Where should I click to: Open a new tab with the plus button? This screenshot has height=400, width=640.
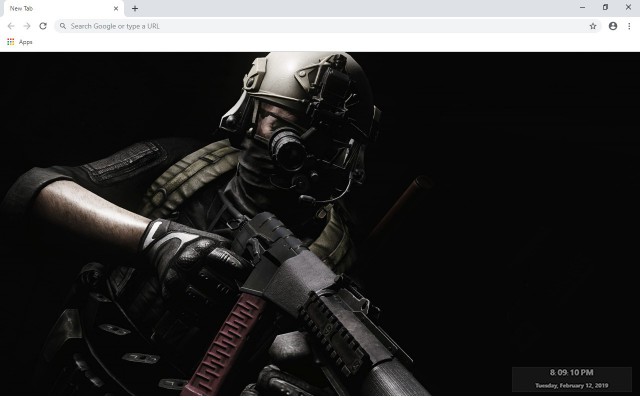tap(135, 8)
